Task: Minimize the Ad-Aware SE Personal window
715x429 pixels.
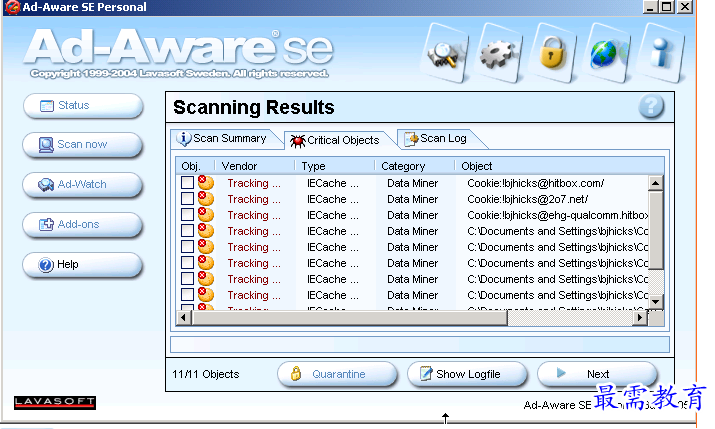Action: pos(650,7)
